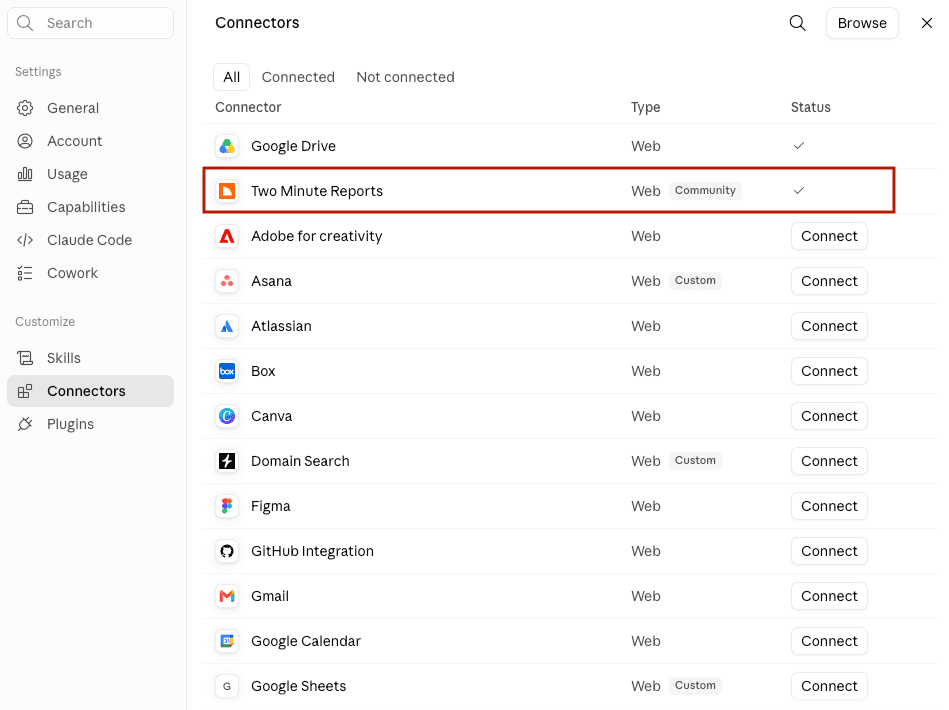Click the General gear icon in sidebar

click(25, 108)
